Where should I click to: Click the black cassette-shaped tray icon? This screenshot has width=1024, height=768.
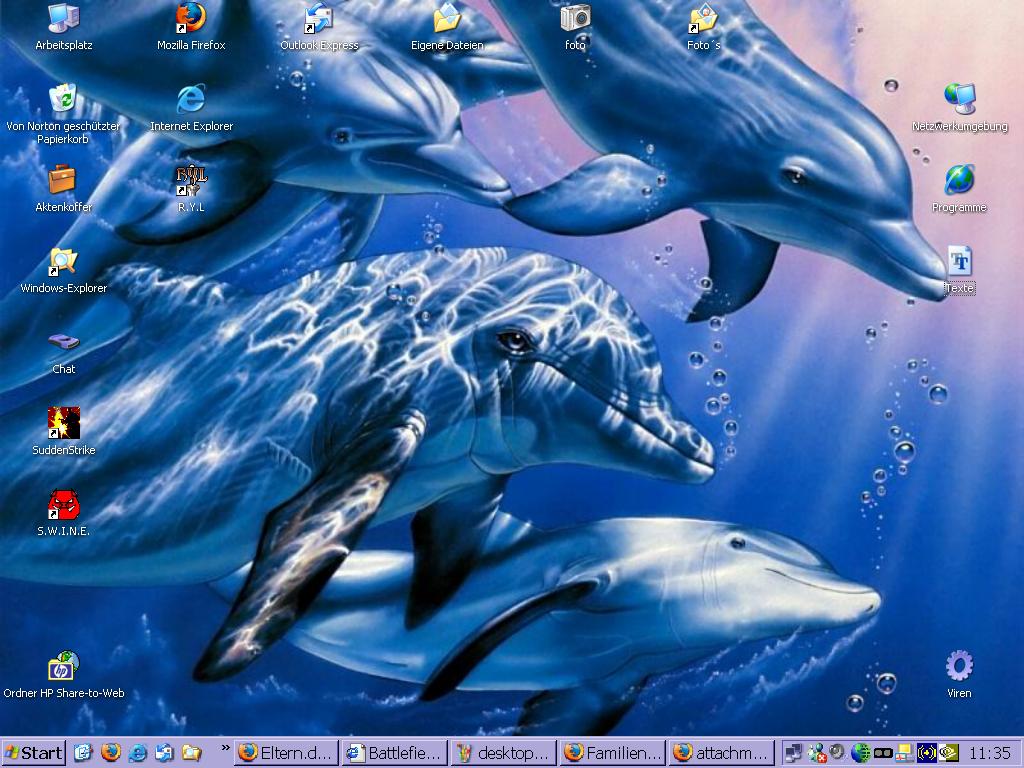pyautogui.click(x=883, y=753)
